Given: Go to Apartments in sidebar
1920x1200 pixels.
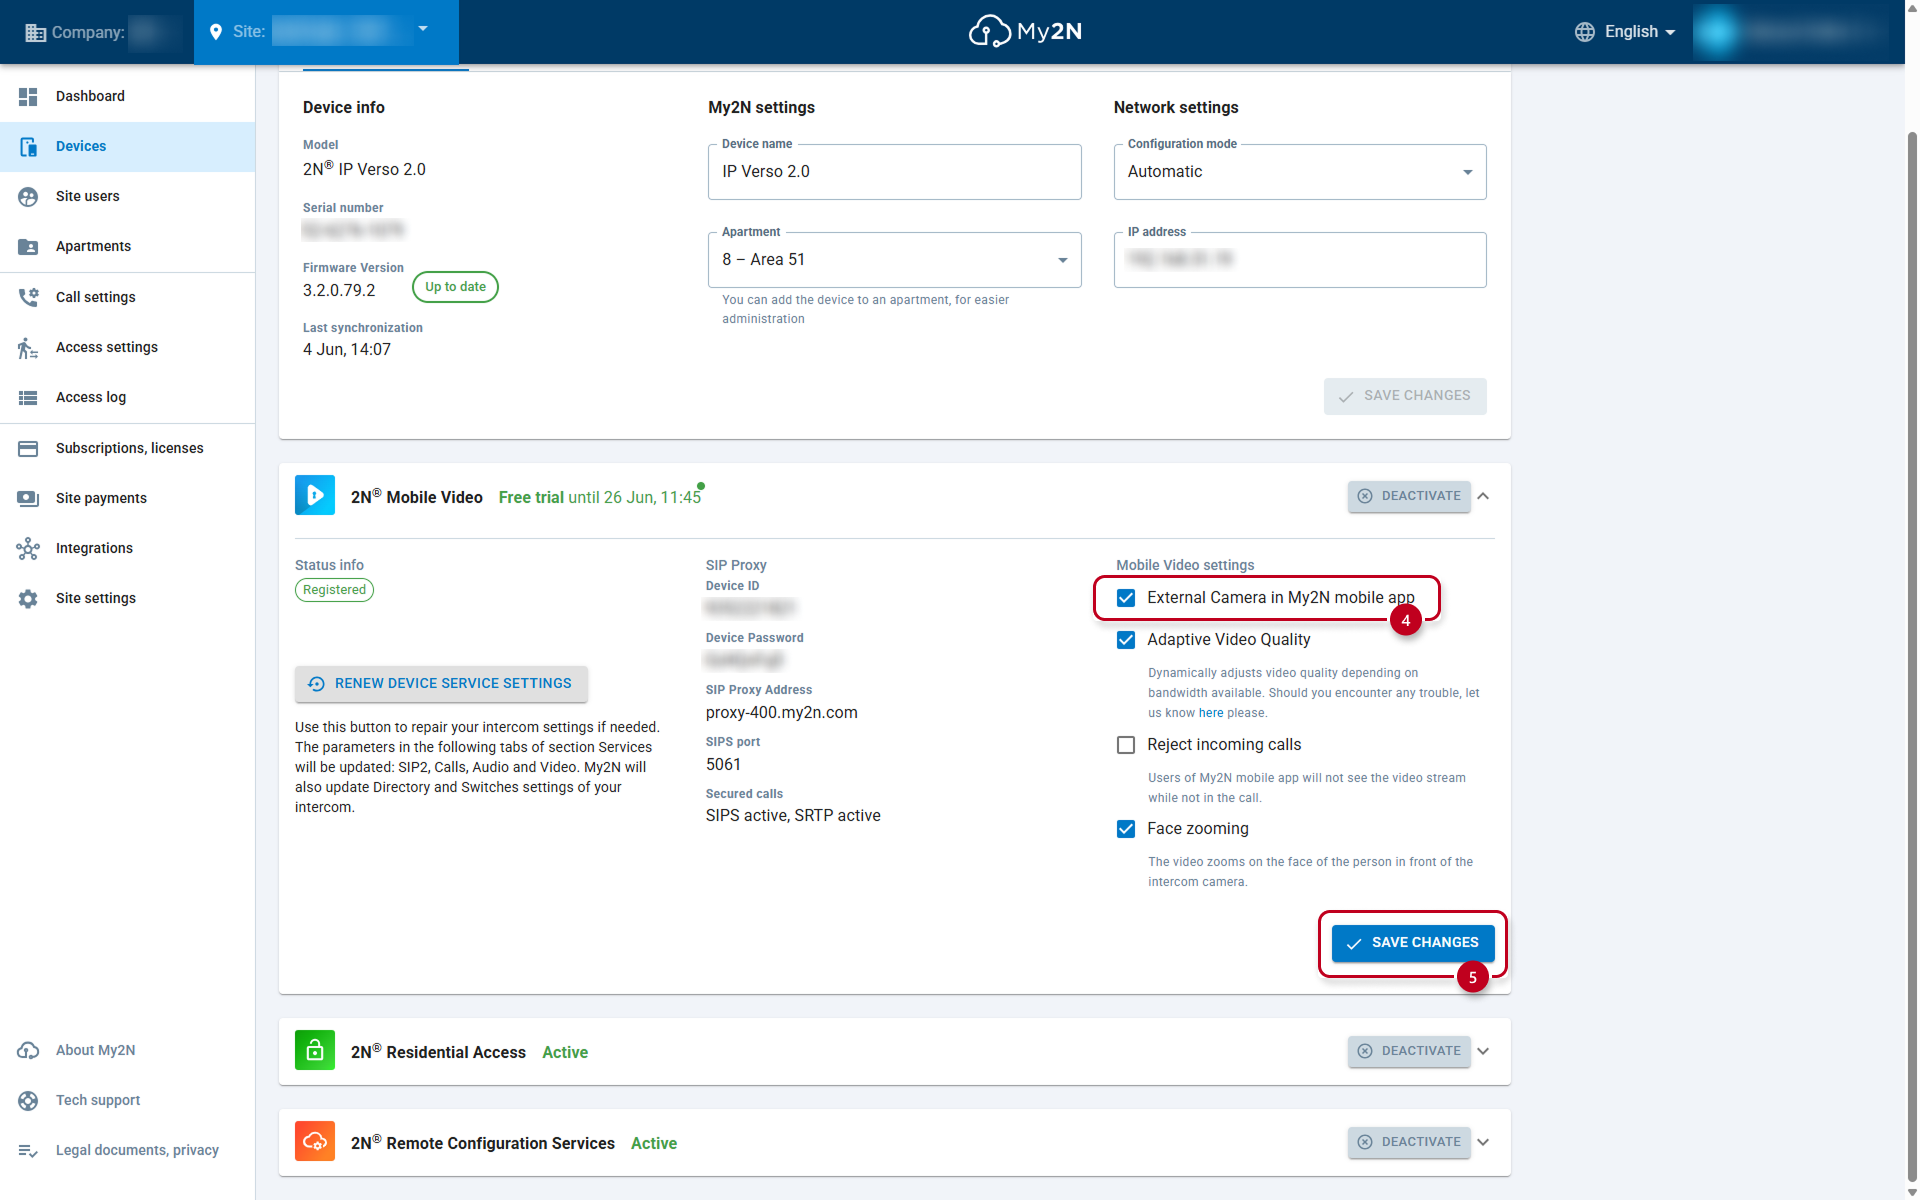Looking at the screenshot, I should pos(127,246).
